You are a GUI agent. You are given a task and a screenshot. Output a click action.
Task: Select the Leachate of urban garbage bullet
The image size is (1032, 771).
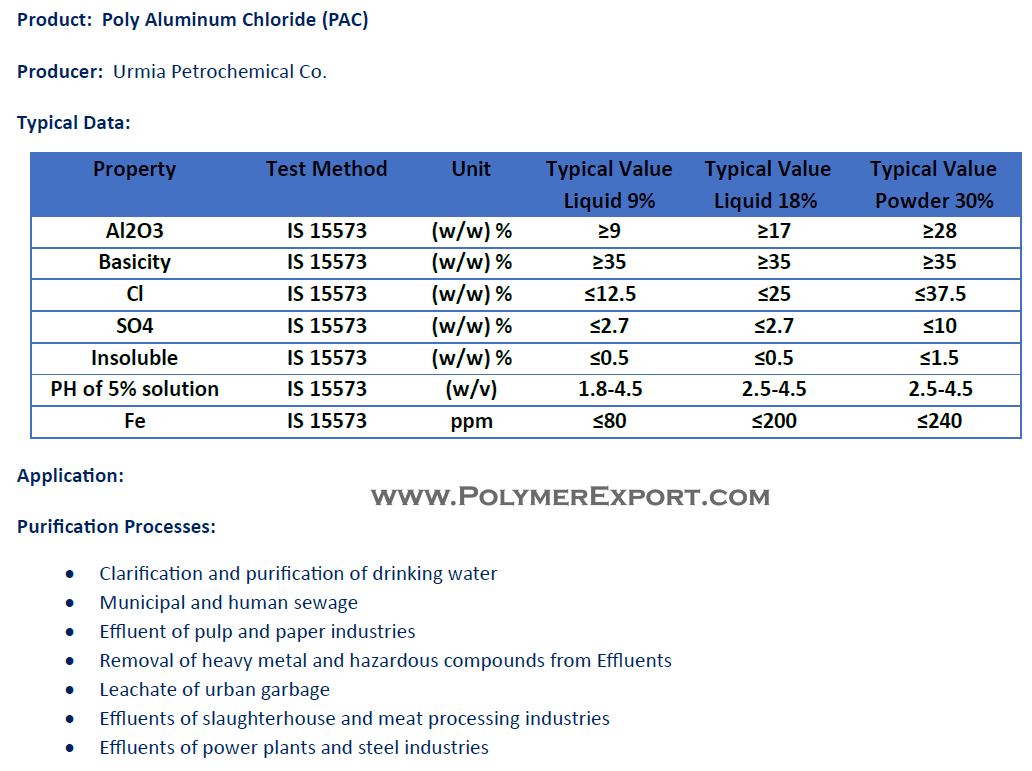point(215,689)
